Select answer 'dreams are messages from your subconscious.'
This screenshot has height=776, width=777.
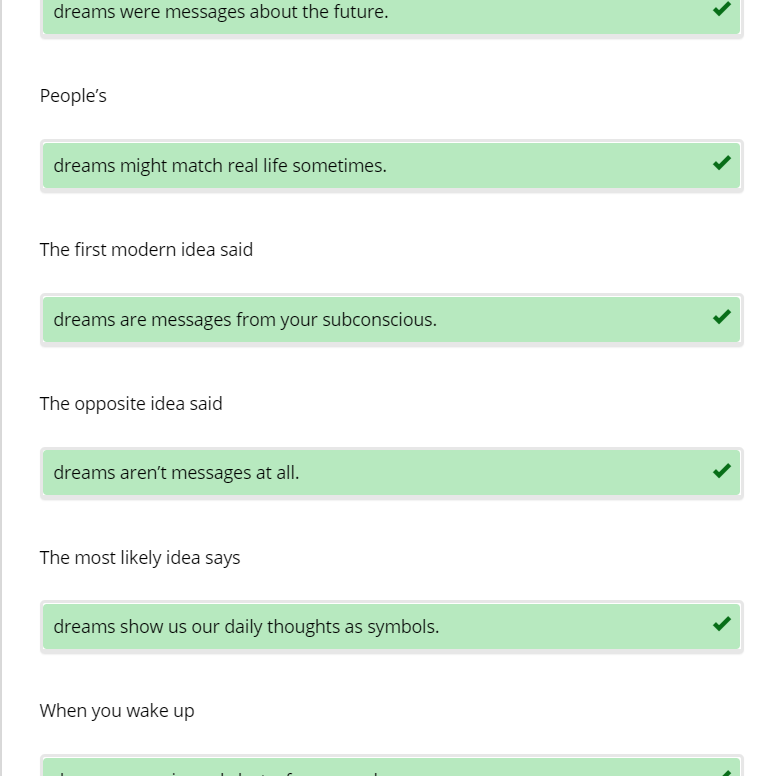click(x=245, y=320)
